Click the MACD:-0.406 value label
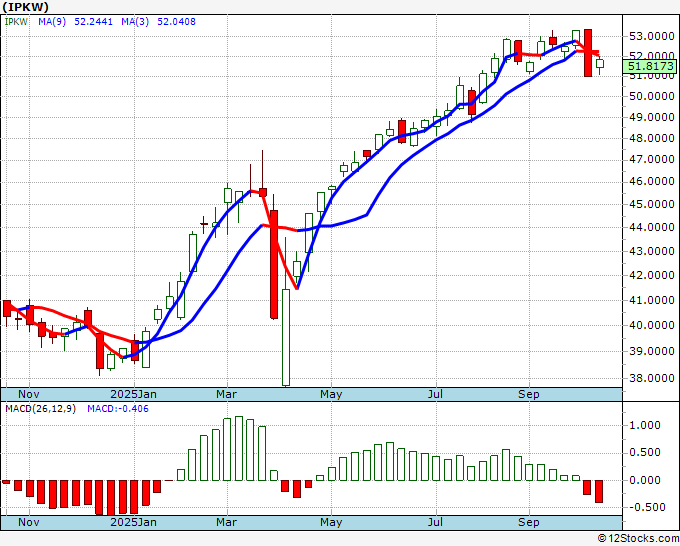Viewport: 680px width, 546px height. 118,409
